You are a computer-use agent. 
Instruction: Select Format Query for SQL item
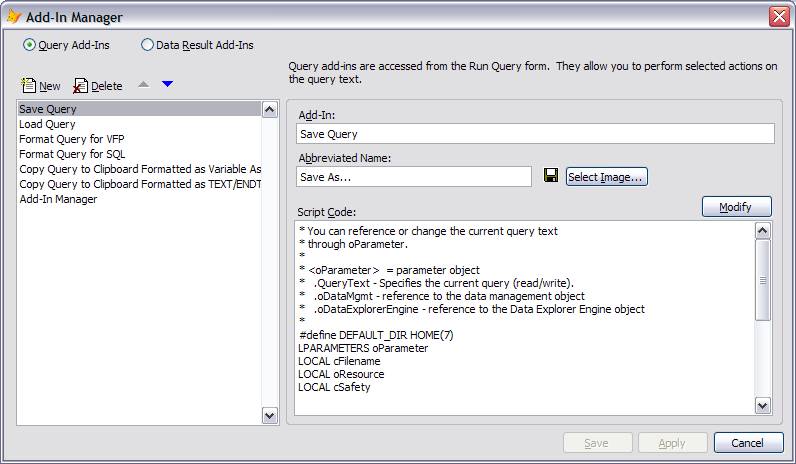coord(139,154)
